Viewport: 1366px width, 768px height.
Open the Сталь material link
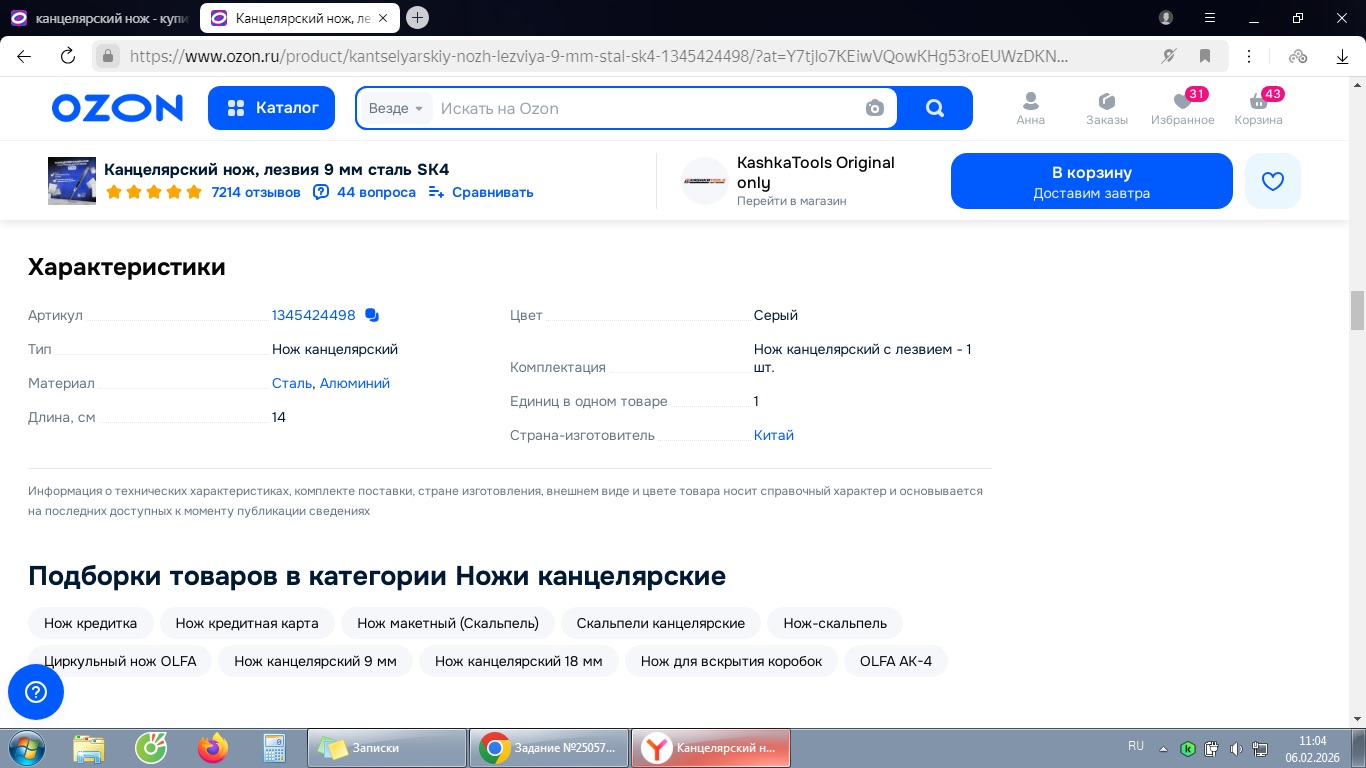[292, 383]
